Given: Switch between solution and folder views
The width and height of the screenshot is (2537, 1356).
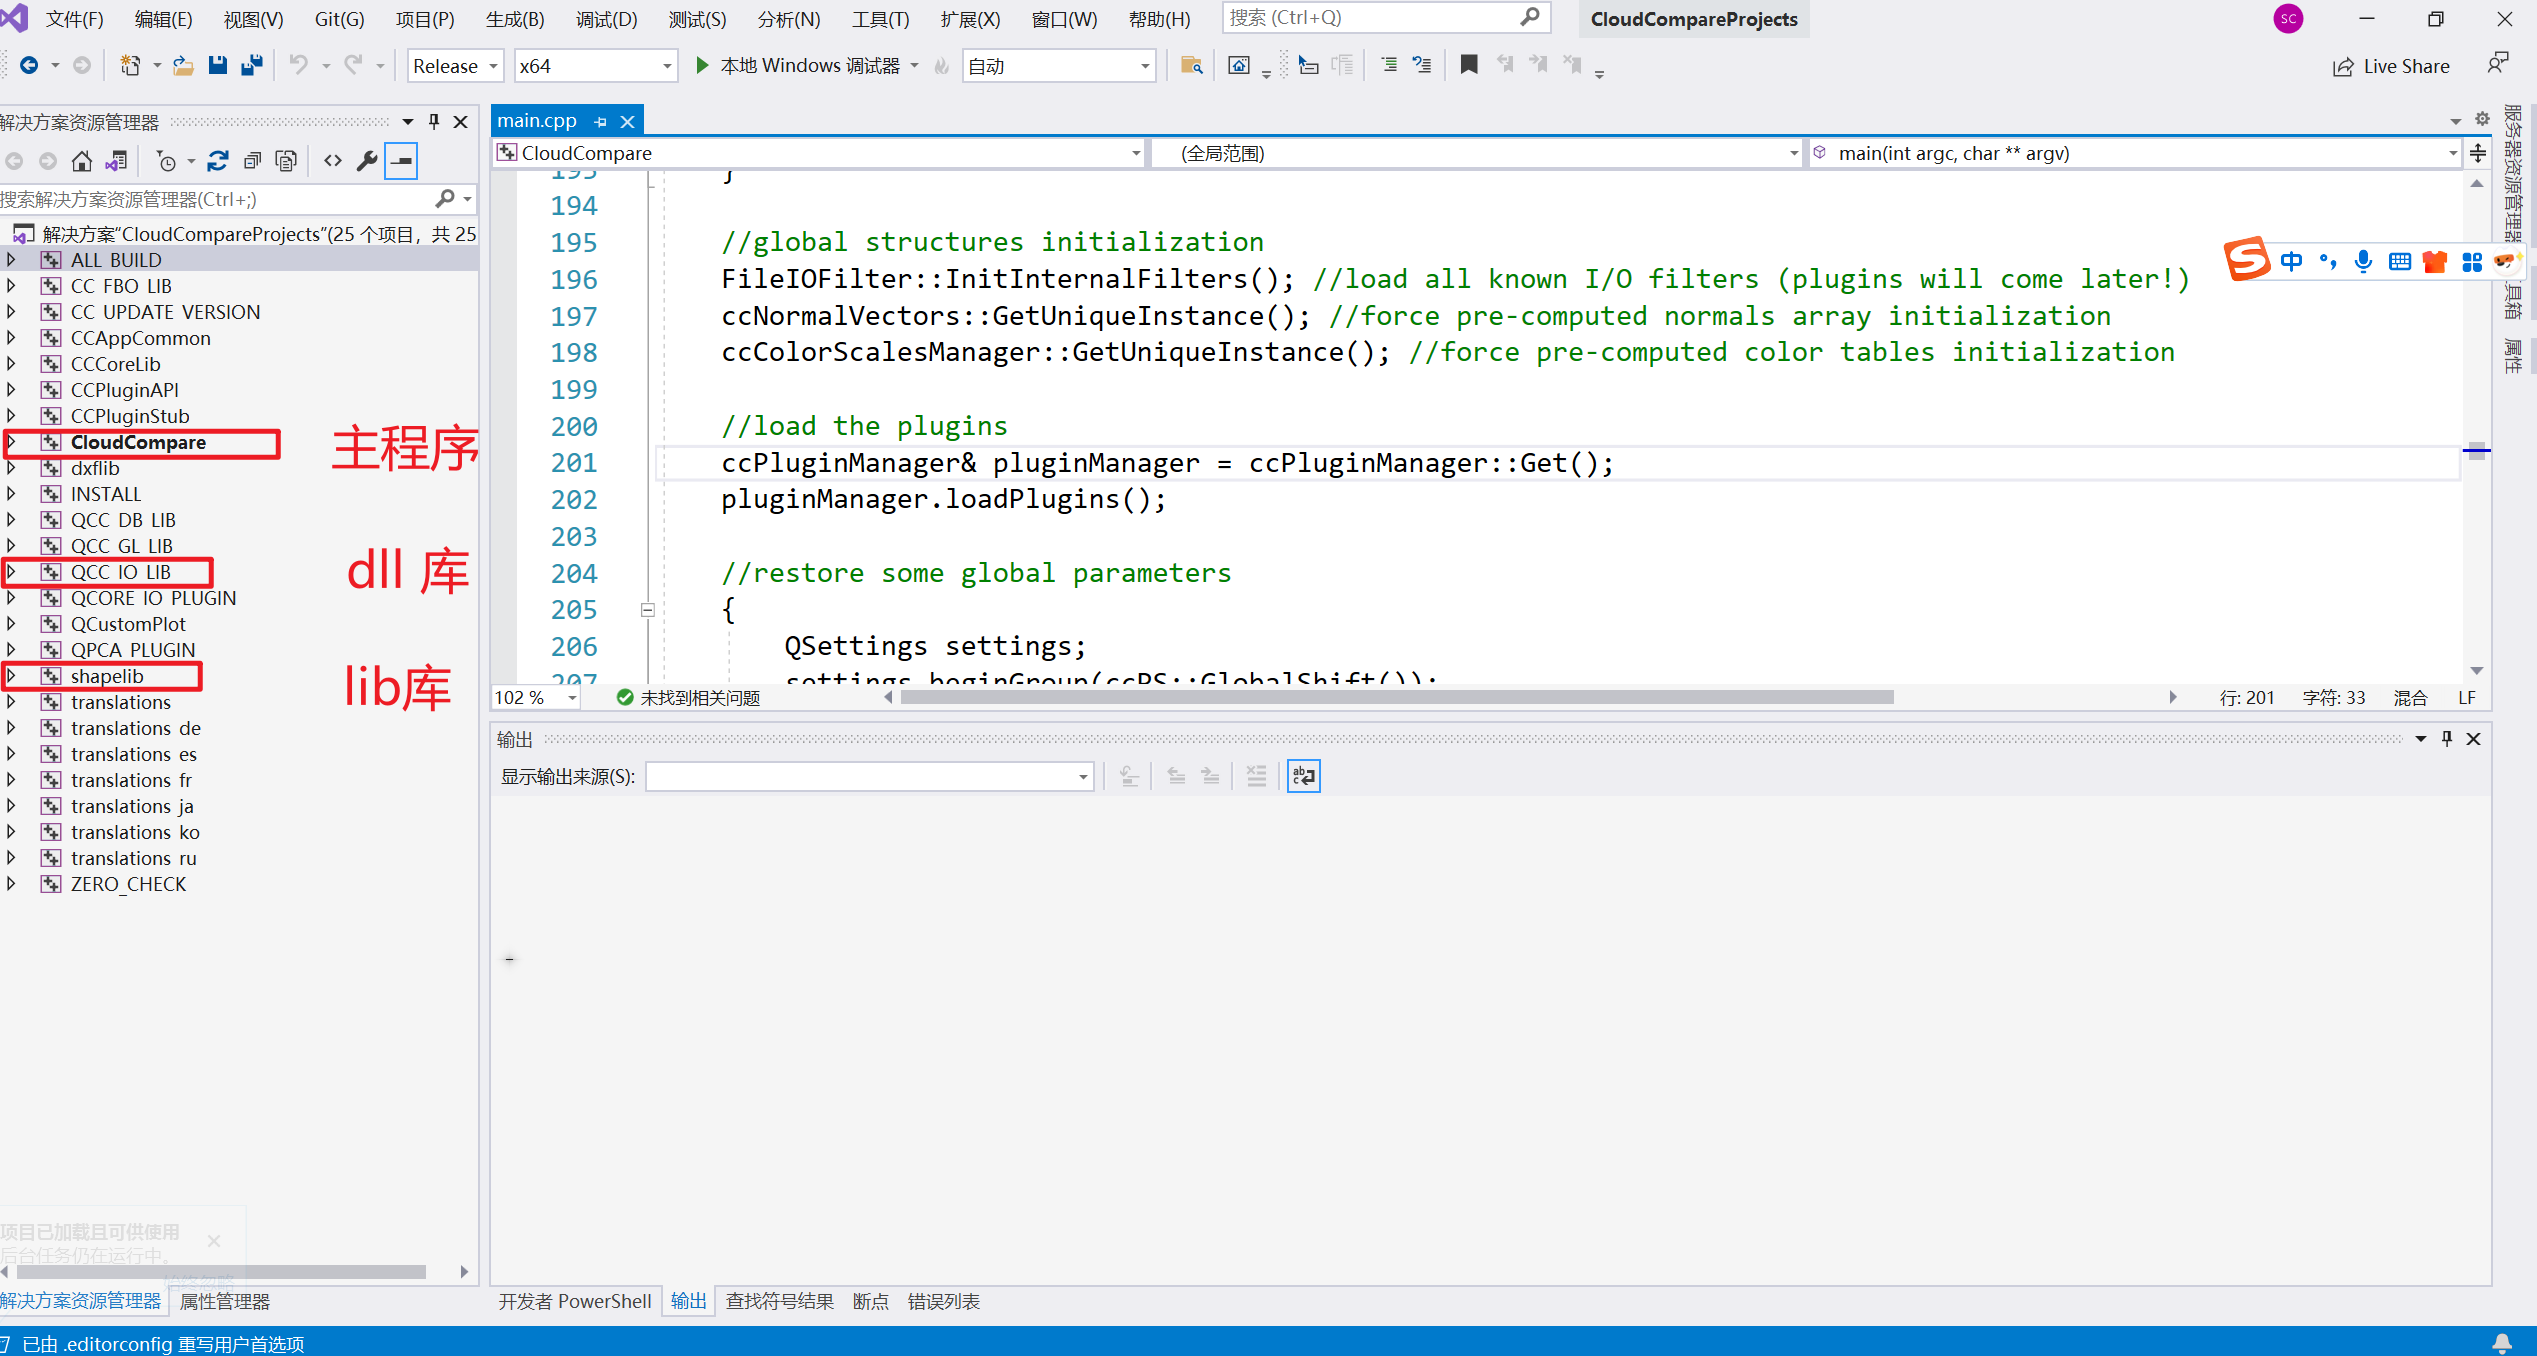Looking at the screenshot, I should pos(116,161).
